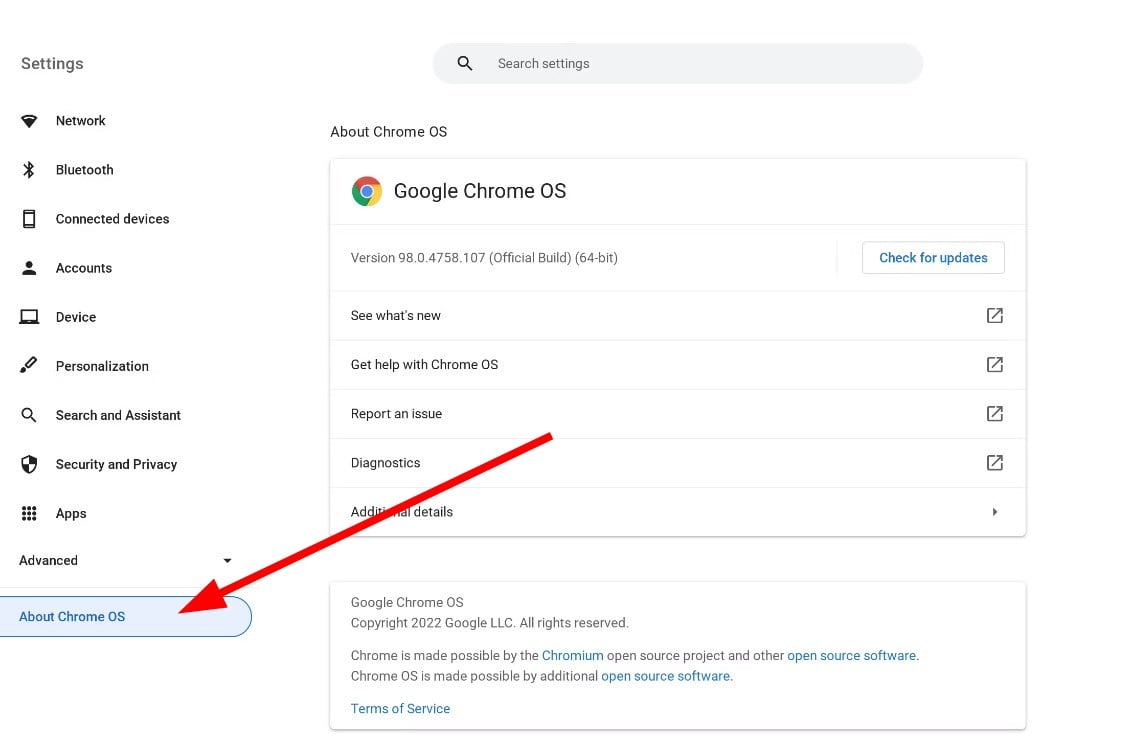
Task: Open Apps settings section
Action: [x=71, y=514]
